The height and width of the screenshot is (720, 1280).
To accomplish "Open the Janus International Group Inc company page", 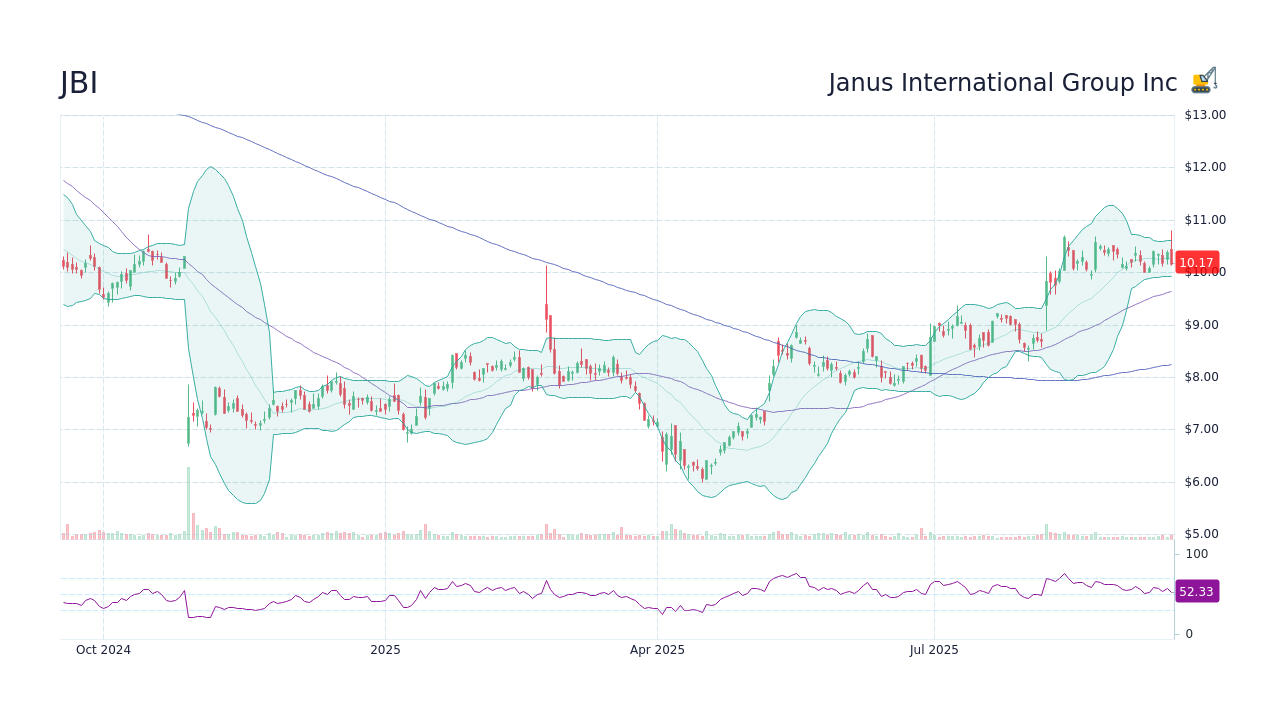I will (x=1002, y=82).
